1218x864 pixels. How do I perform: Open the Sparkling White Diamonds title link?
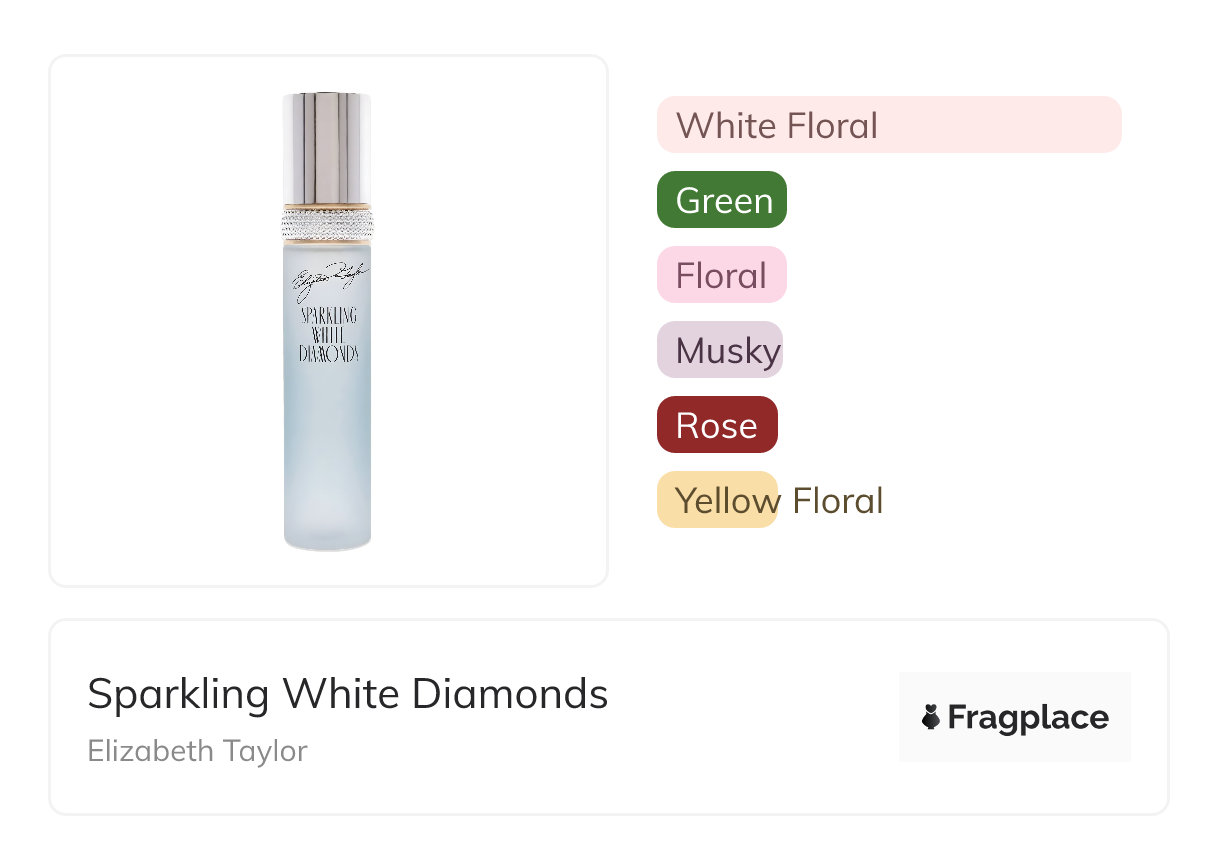coord(347,694)
